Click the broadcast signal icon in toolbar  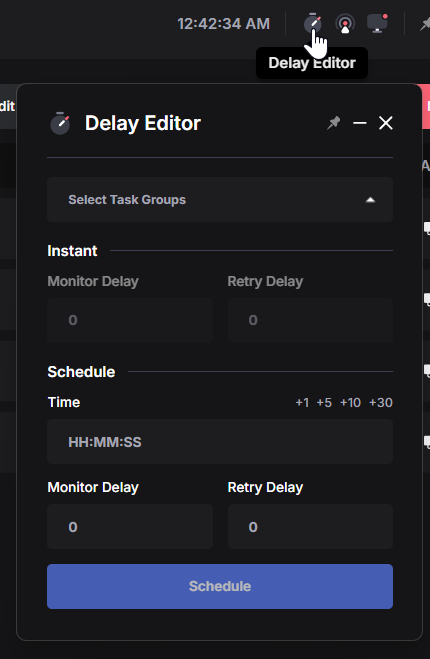point(345,24)
